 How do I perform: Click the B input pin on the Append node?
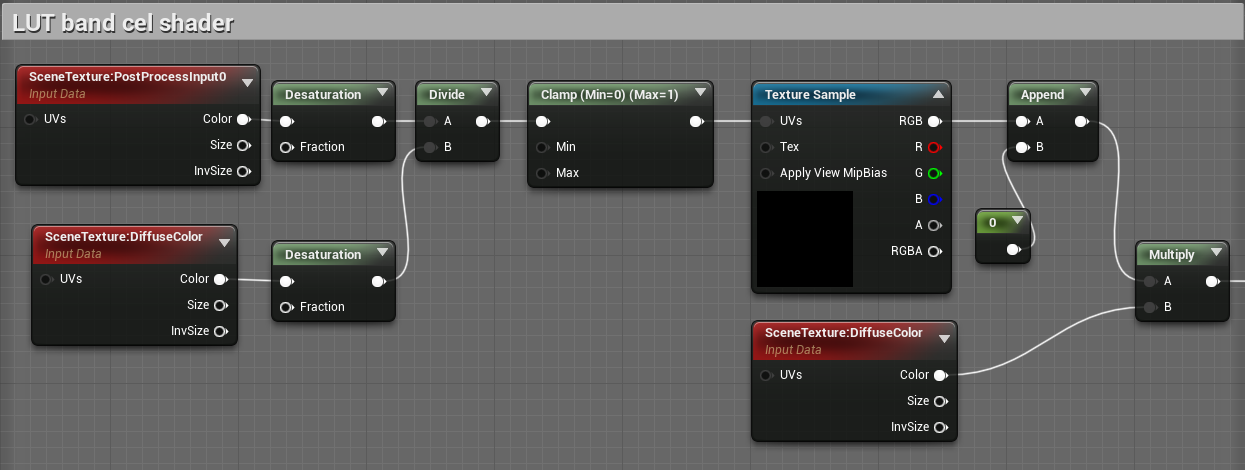tap(1022, 147)
